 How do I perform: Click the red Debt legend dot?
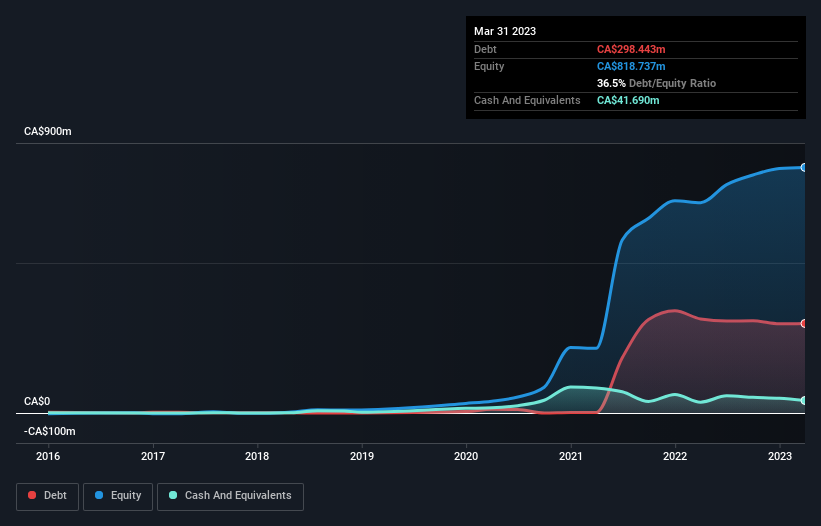(32, 495)
